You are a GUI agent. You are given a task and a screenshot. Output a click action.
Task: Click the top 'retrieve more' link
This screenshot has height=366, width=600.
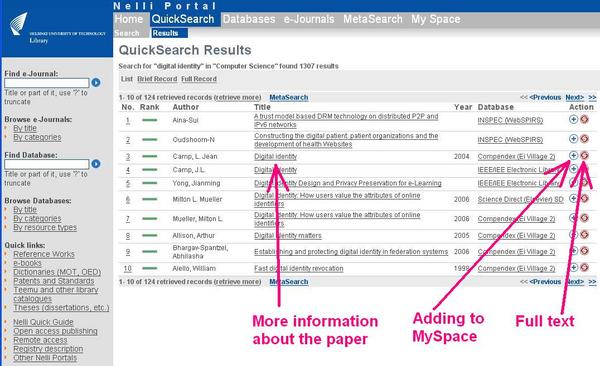tap(238, 97)
